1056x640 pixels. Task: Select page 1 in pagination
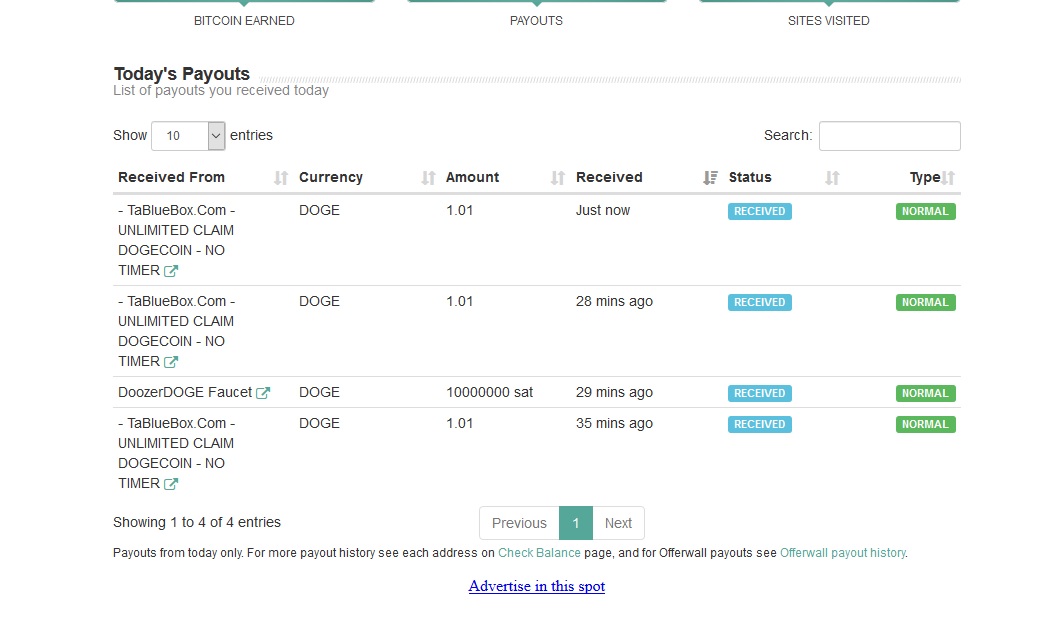click(576, 523)
